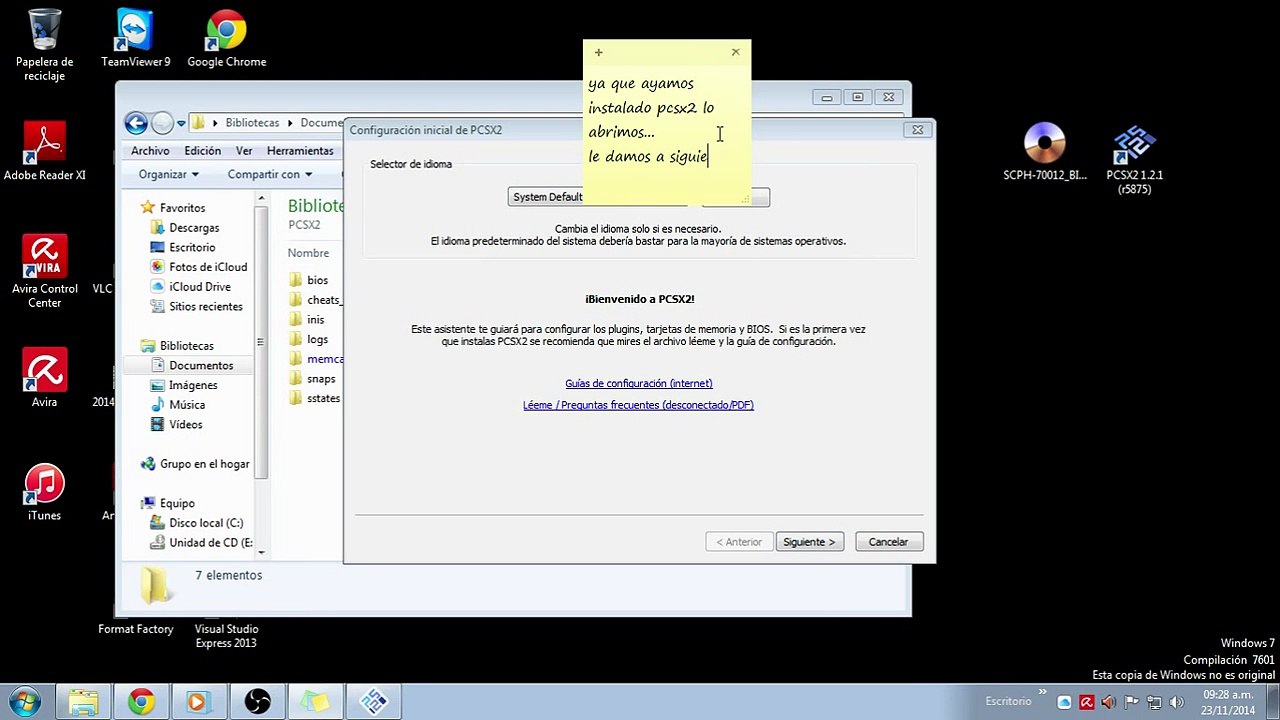1280x720 pixels.
Task: Open Guías de configuración (internet) link
Action: (639, 383)
